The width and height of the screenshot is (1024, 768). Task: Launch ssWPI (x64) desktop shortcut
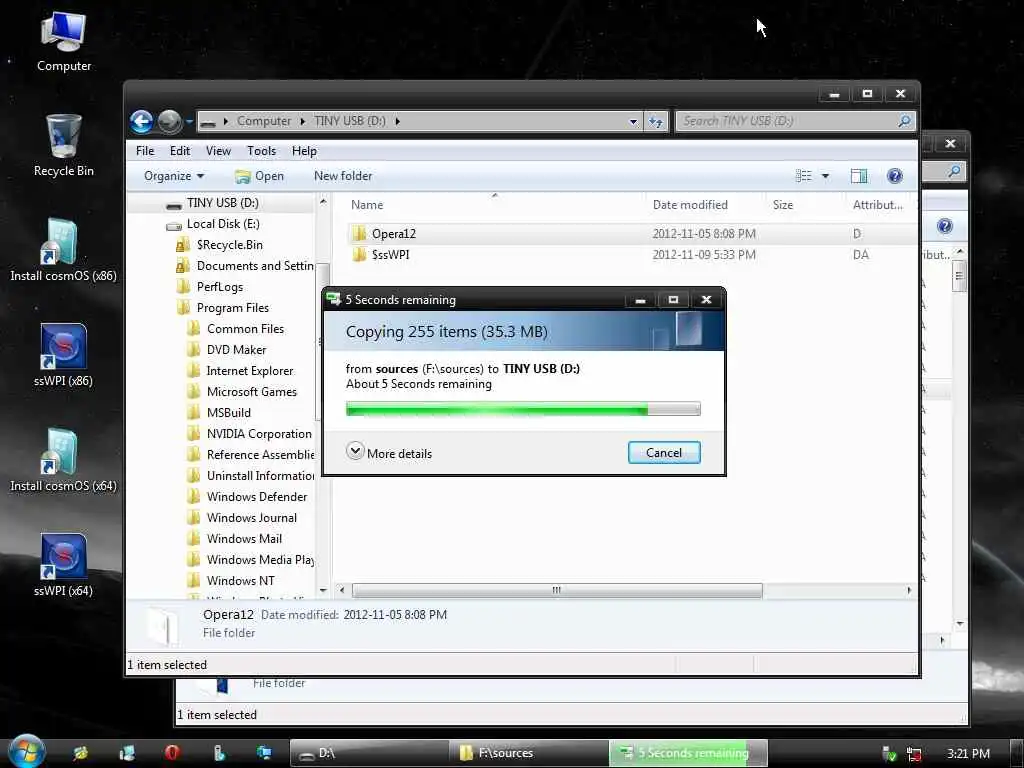63,566
